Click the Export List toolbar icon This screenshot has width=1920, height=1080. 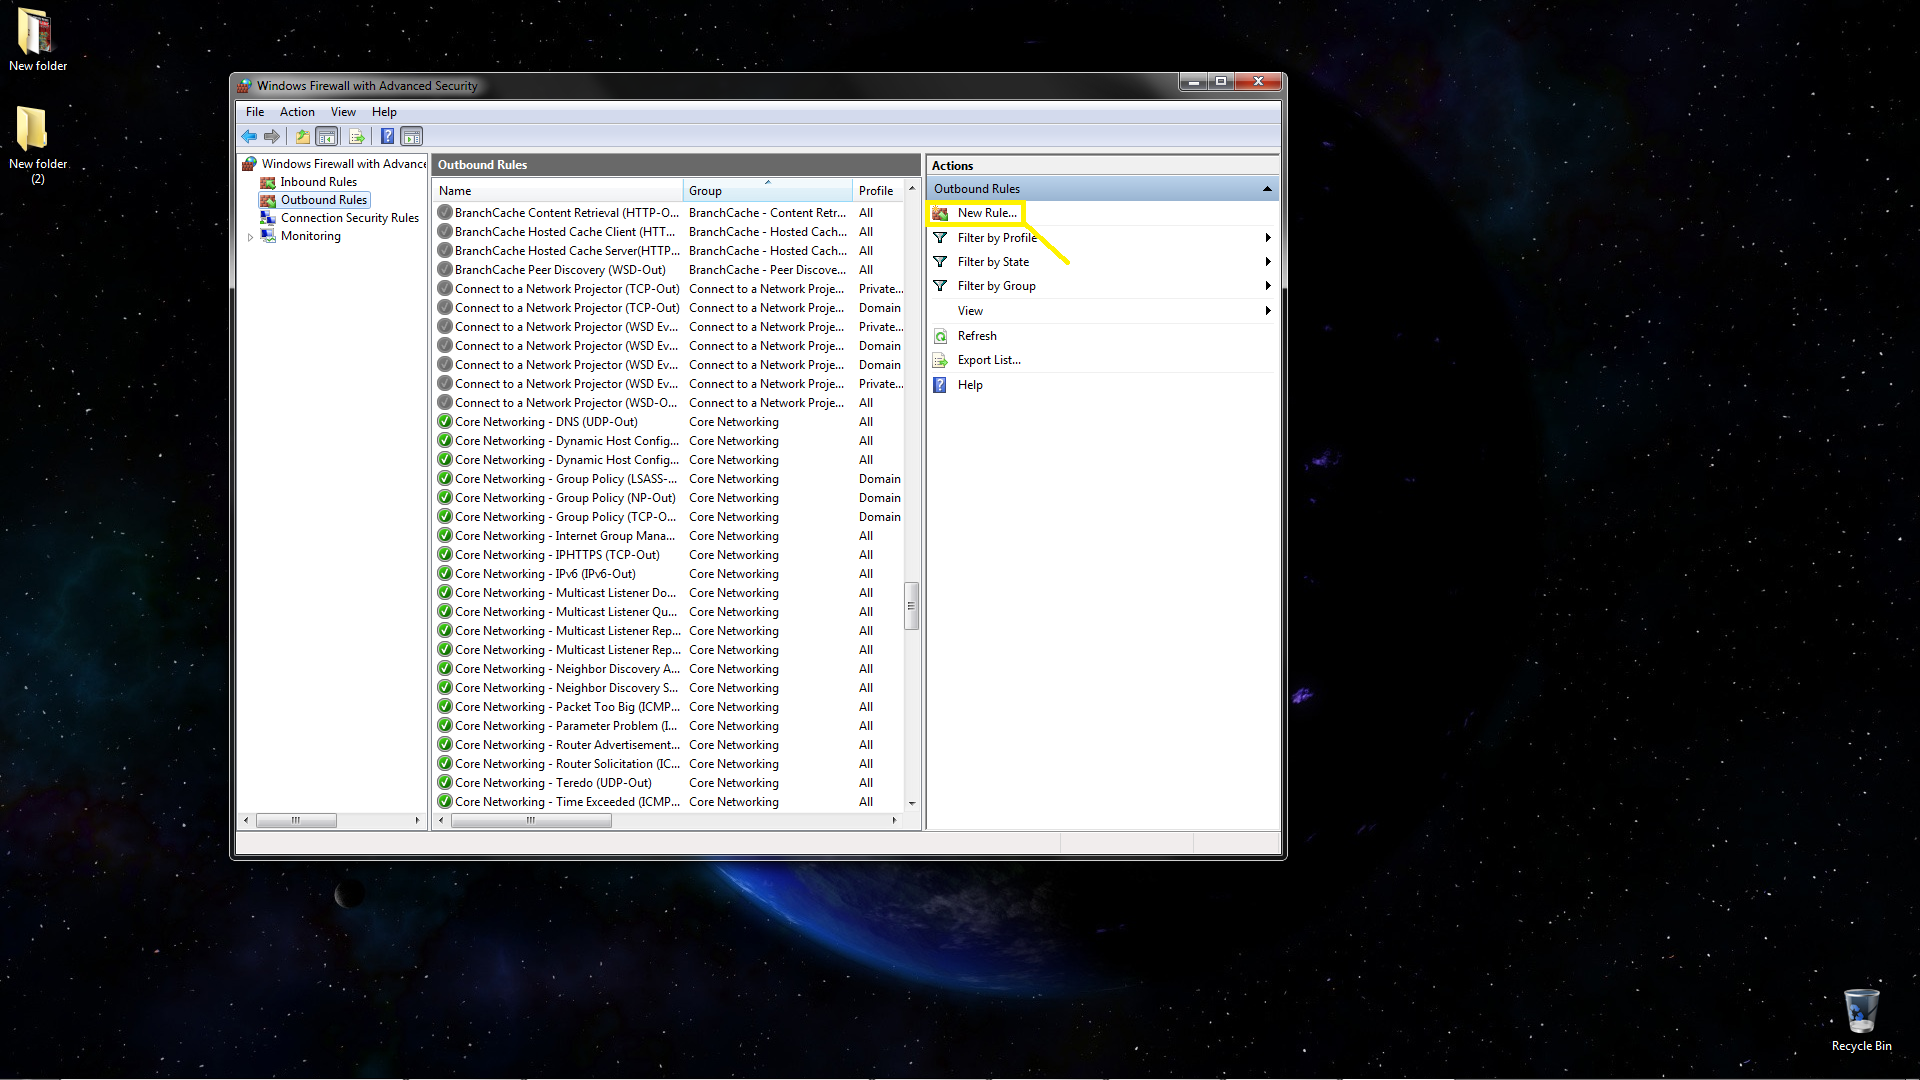coord(356,137)
